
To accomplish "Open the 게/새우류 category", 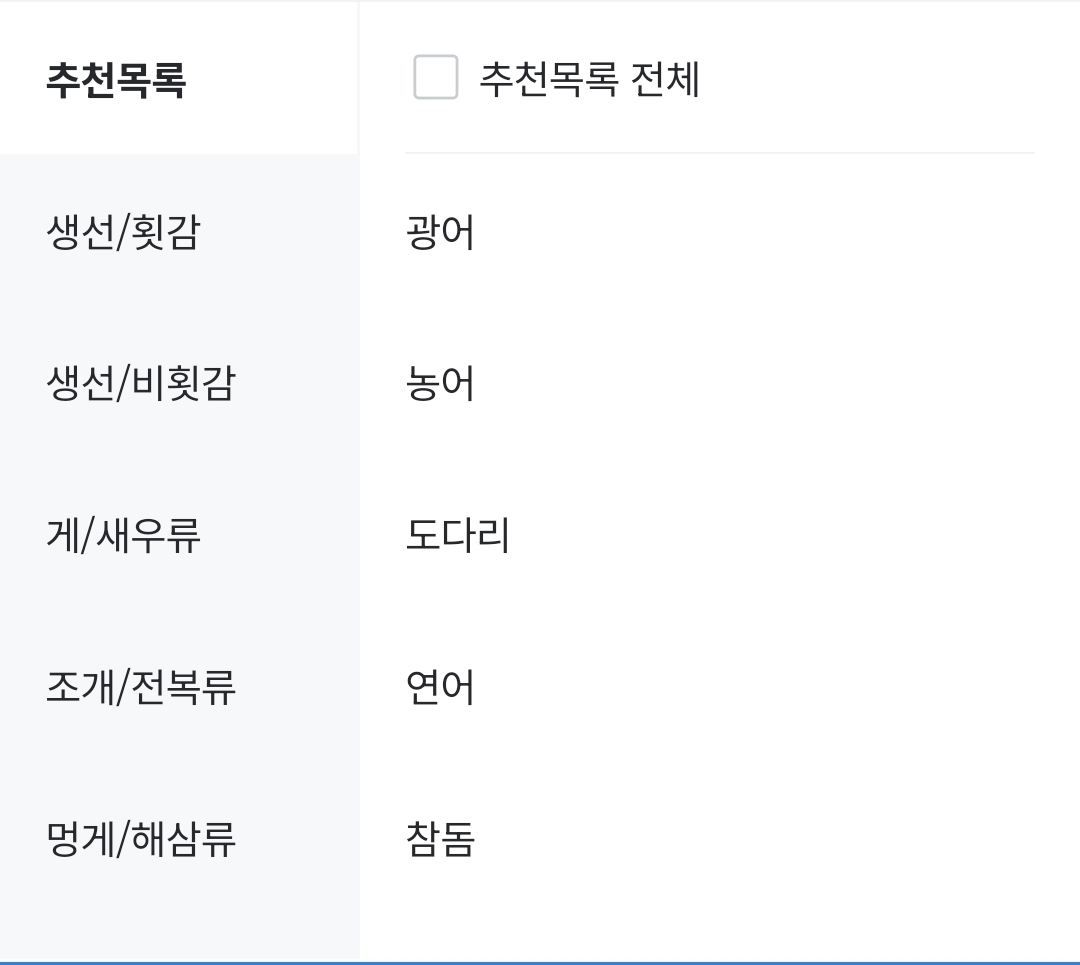I will pyautogui.click(x=179, y=535).
